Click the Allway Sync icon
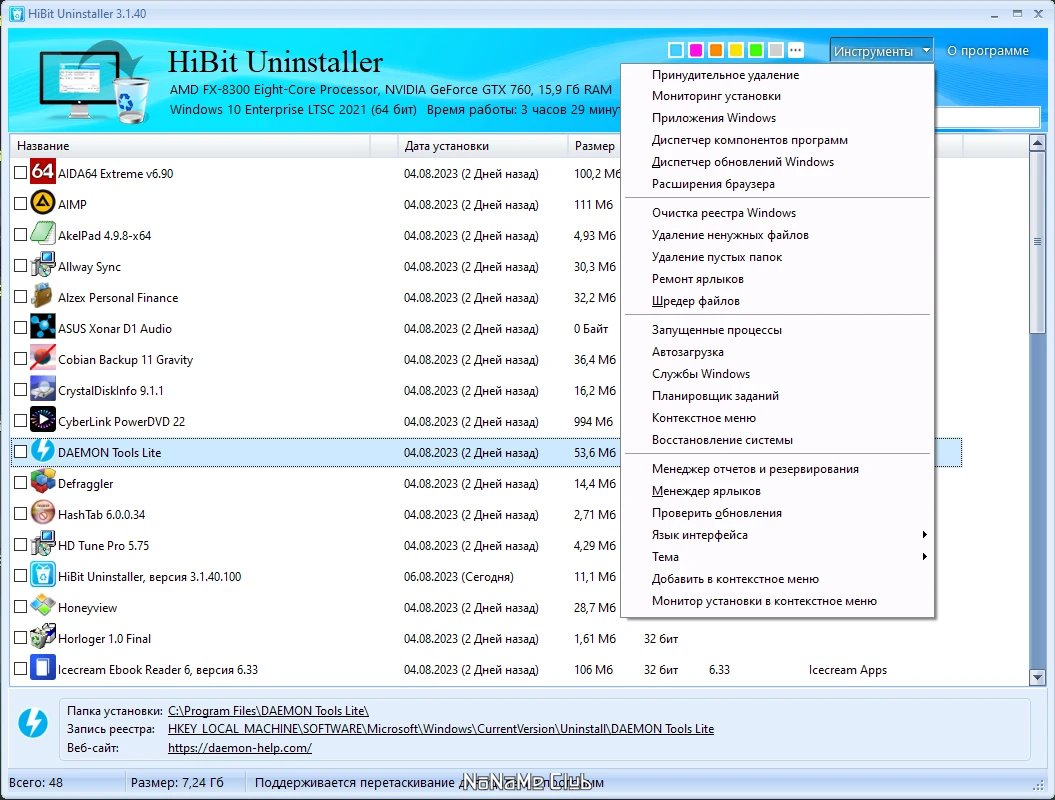 point(42,264)
